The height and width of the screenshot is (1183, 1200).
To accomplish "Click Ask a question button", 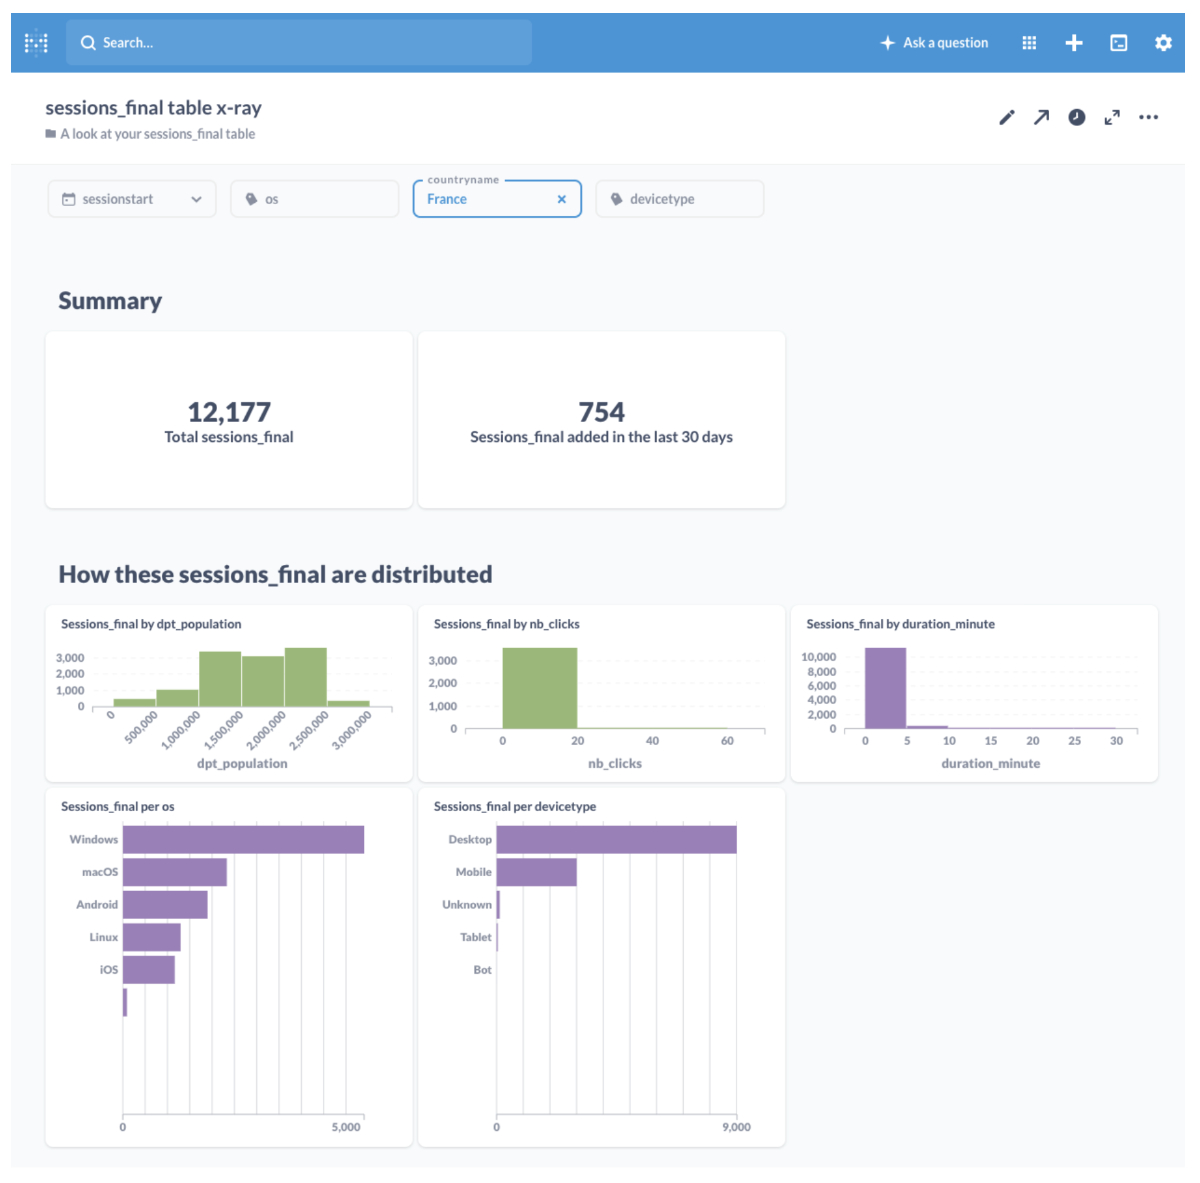I will (934, 43).
